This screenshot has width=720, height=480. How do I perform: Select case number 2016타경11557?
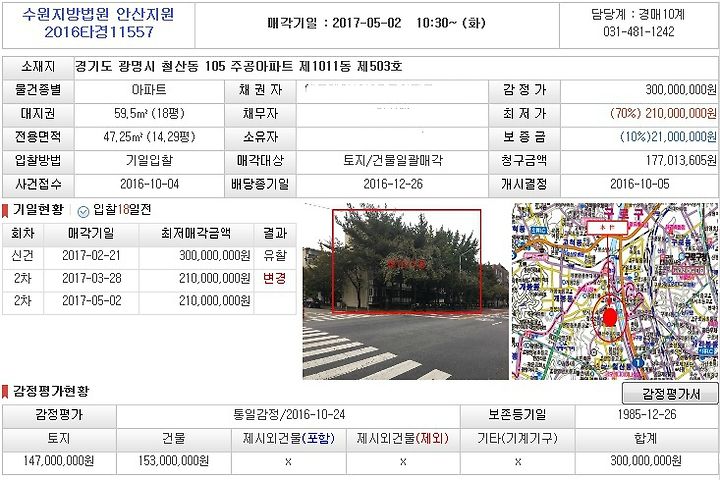[x=99, y=32]
